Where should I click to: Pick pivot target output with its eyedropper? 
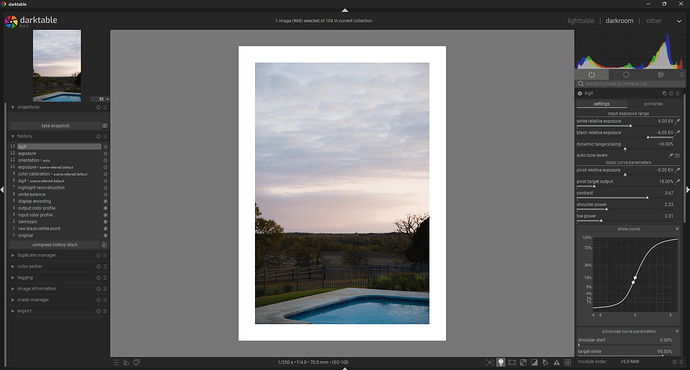click(678, 181)
